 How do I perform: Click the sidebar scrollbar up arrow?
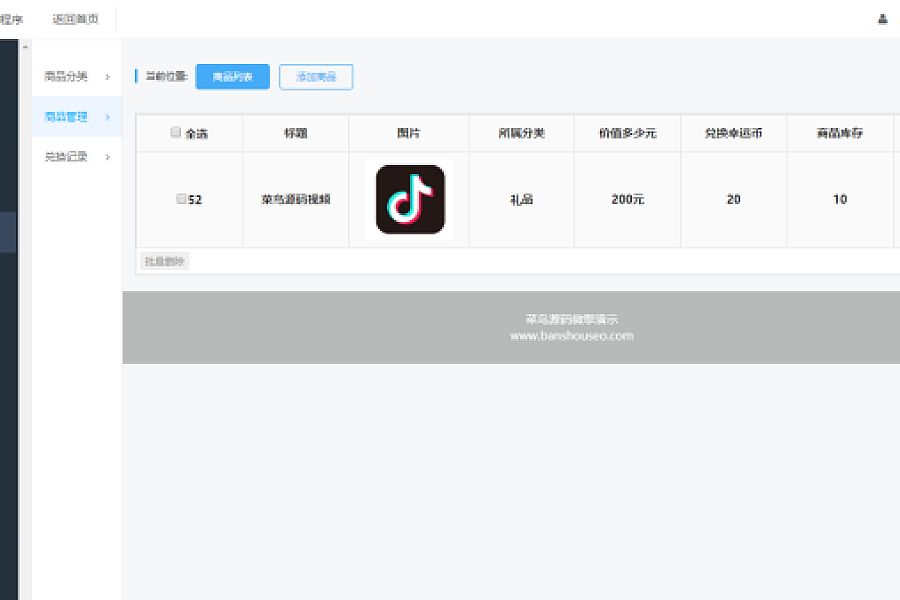[25, 47]
